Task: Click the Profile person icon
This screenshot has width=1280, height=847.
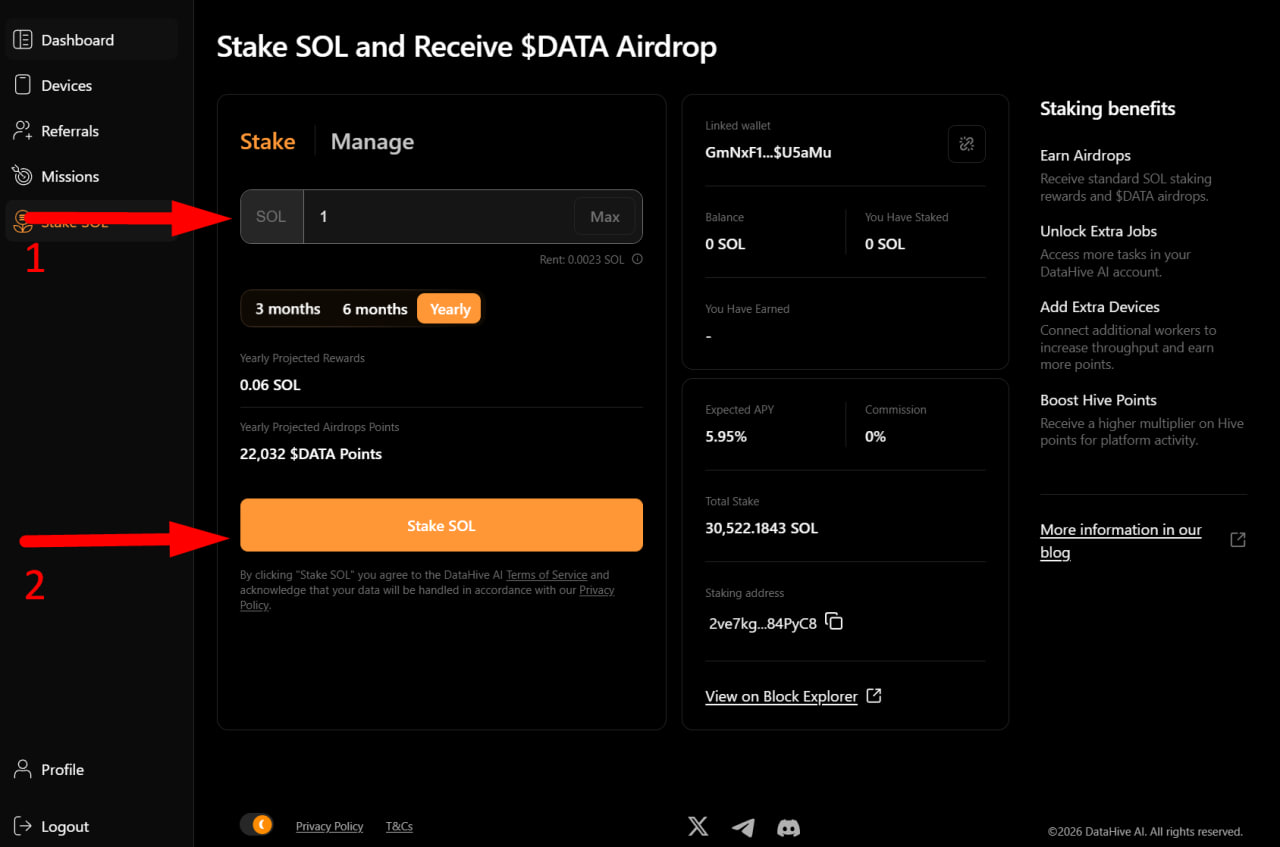Action: tap(22, 769)
